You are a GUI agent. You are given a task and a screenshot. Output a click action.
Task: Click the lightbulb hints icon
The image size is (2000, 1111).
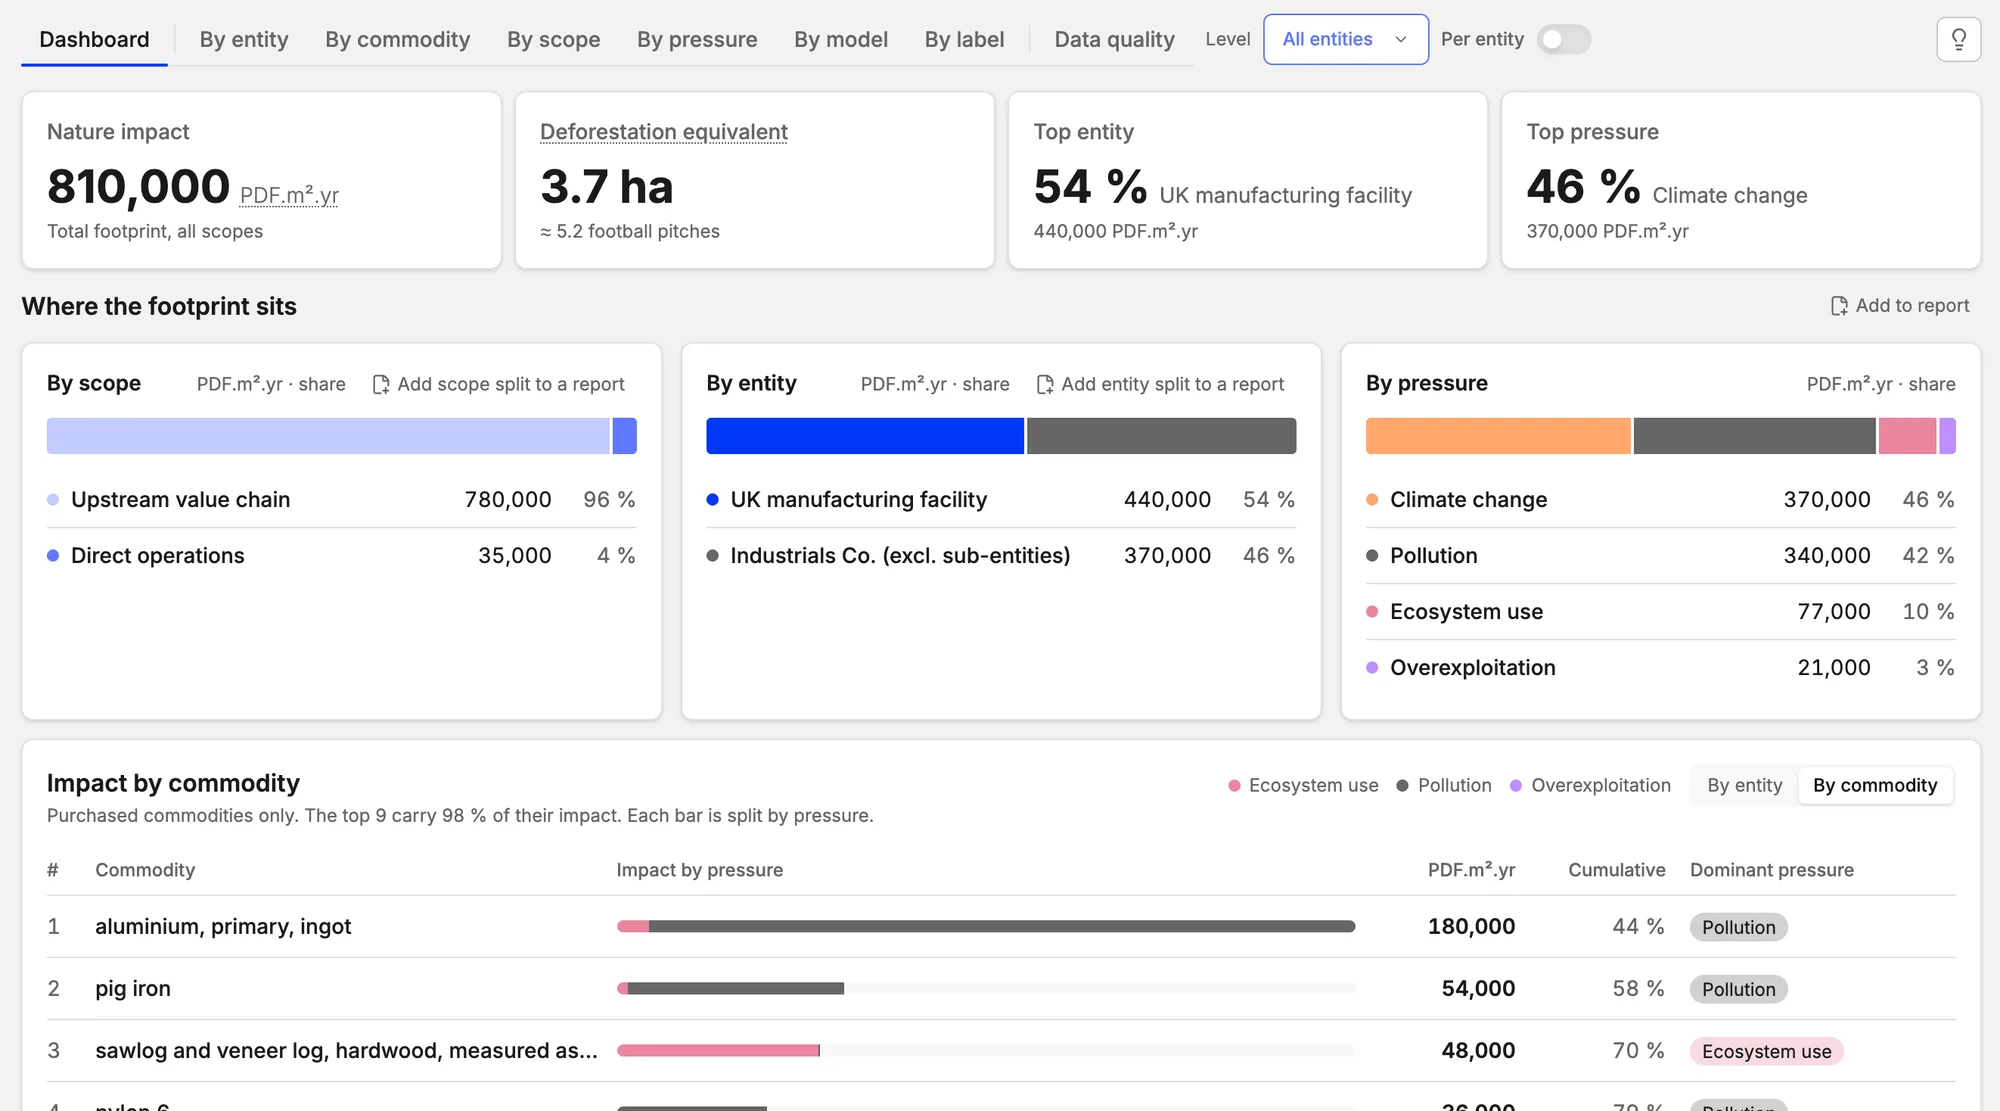coord(1958,40)
